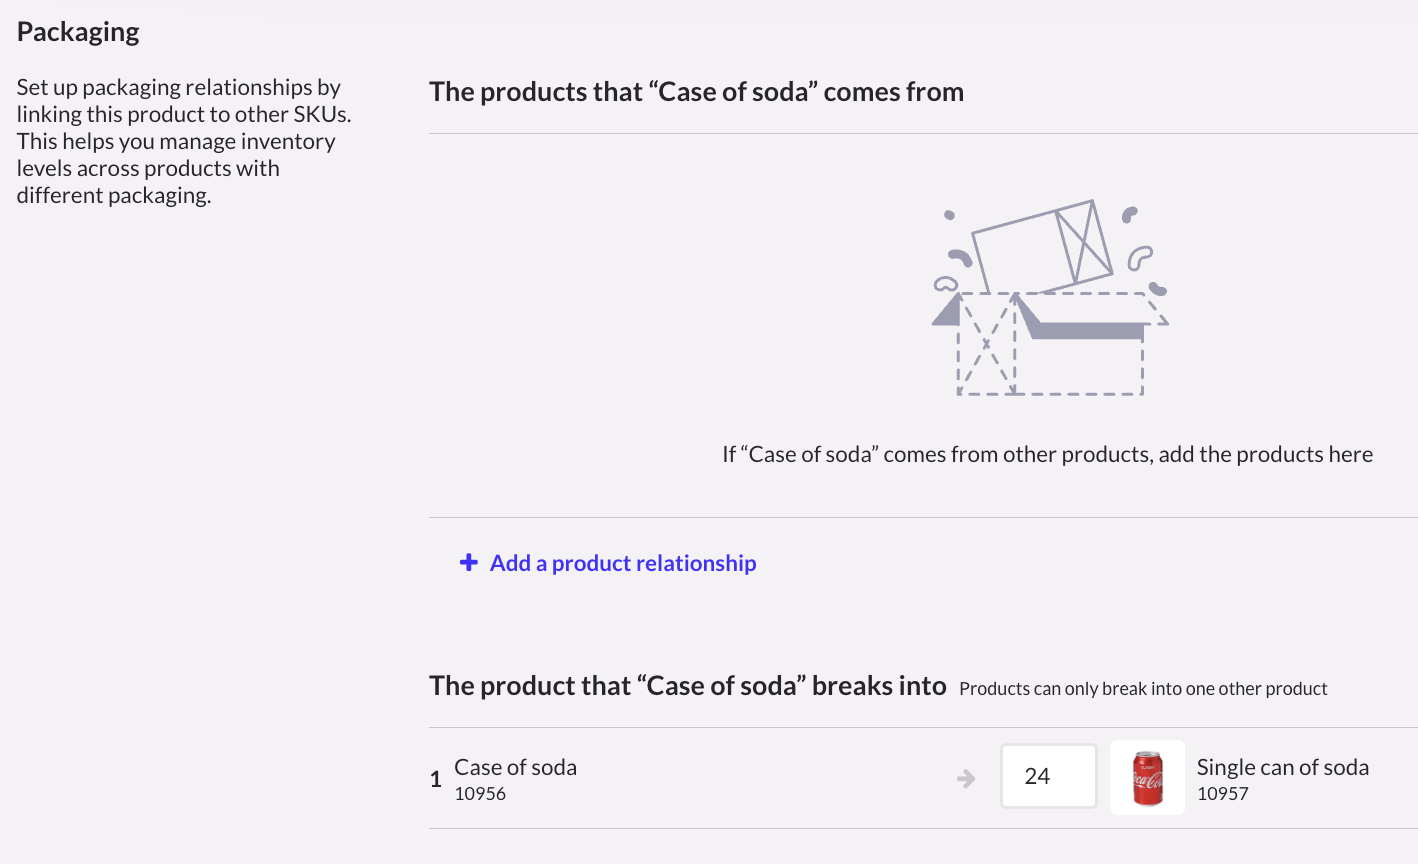Screen dimensions: 1418x864
Task: Click the Coca-Cola can thumbnail
Action: [1147, 777]
